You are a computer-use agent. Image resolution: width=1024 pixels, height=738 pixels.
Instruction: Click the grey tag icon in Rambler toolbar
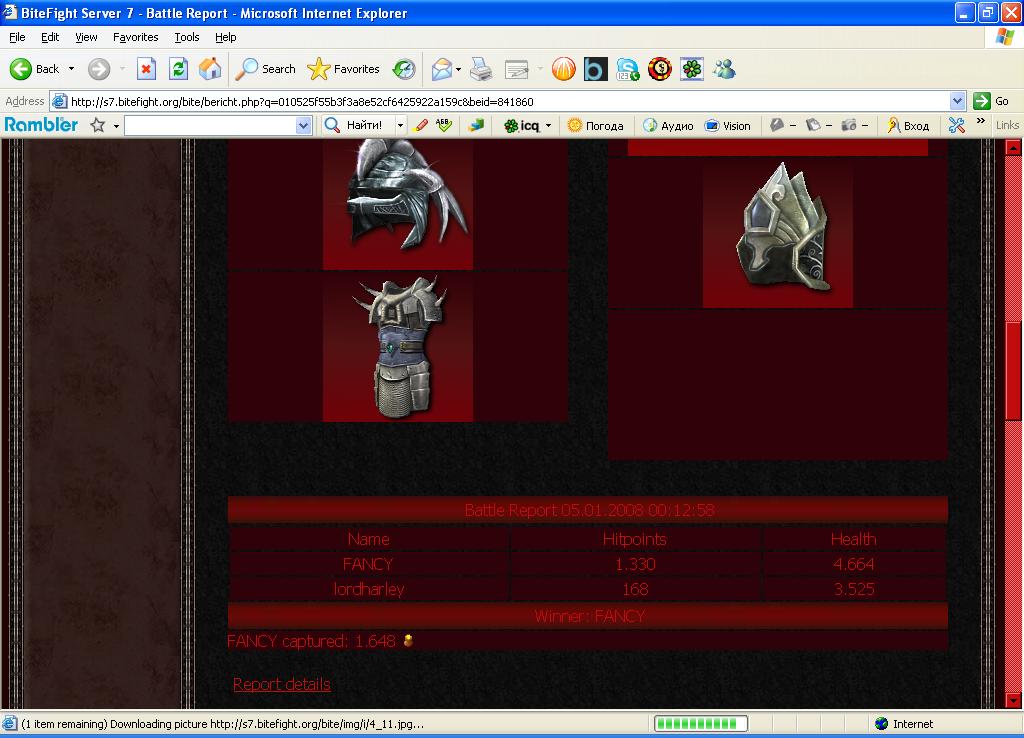coord(776,125)
